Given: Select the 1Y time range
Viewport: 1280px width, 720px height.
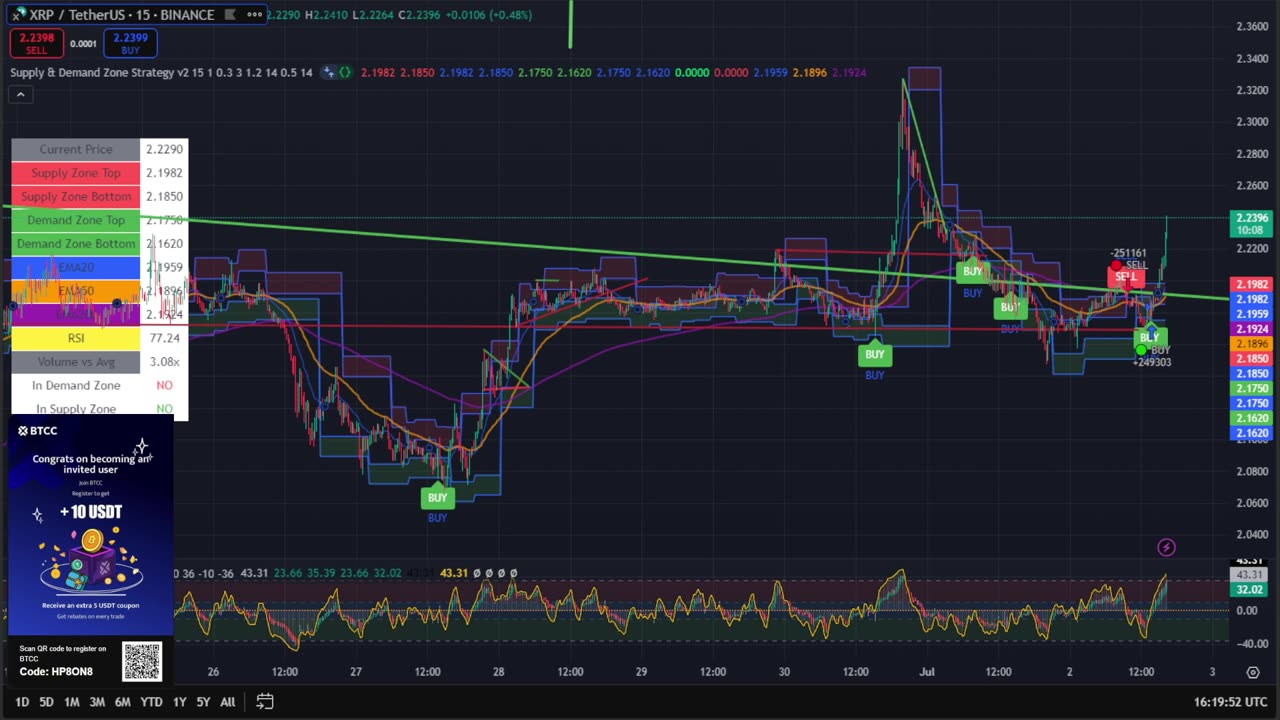Looking at the screenshot, I should (x=179, y=702).
